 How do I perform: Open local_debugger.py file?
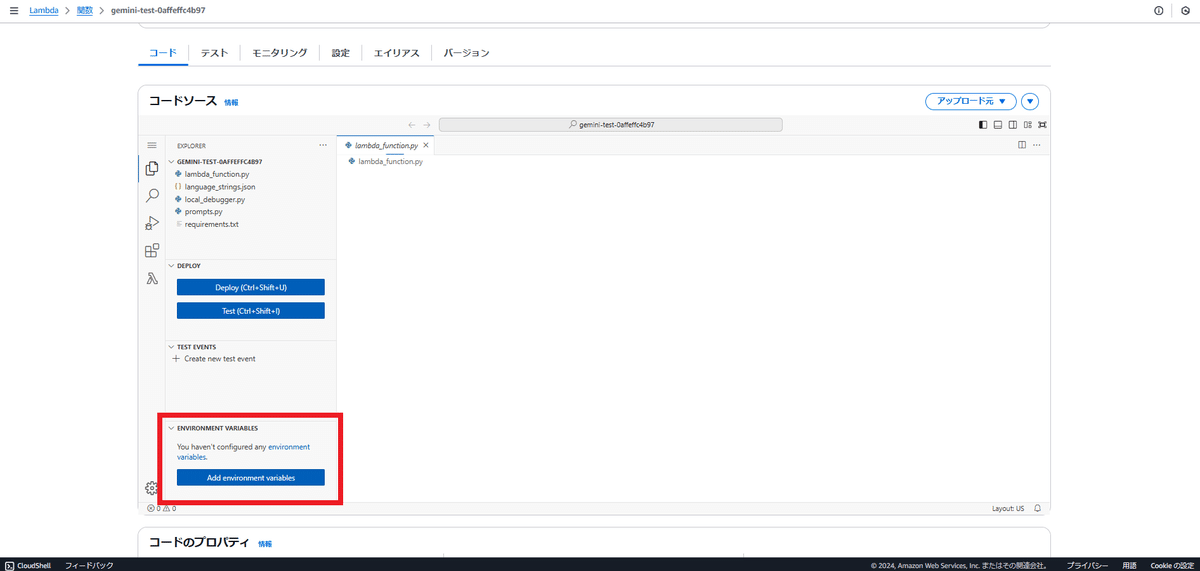[214, 199]
